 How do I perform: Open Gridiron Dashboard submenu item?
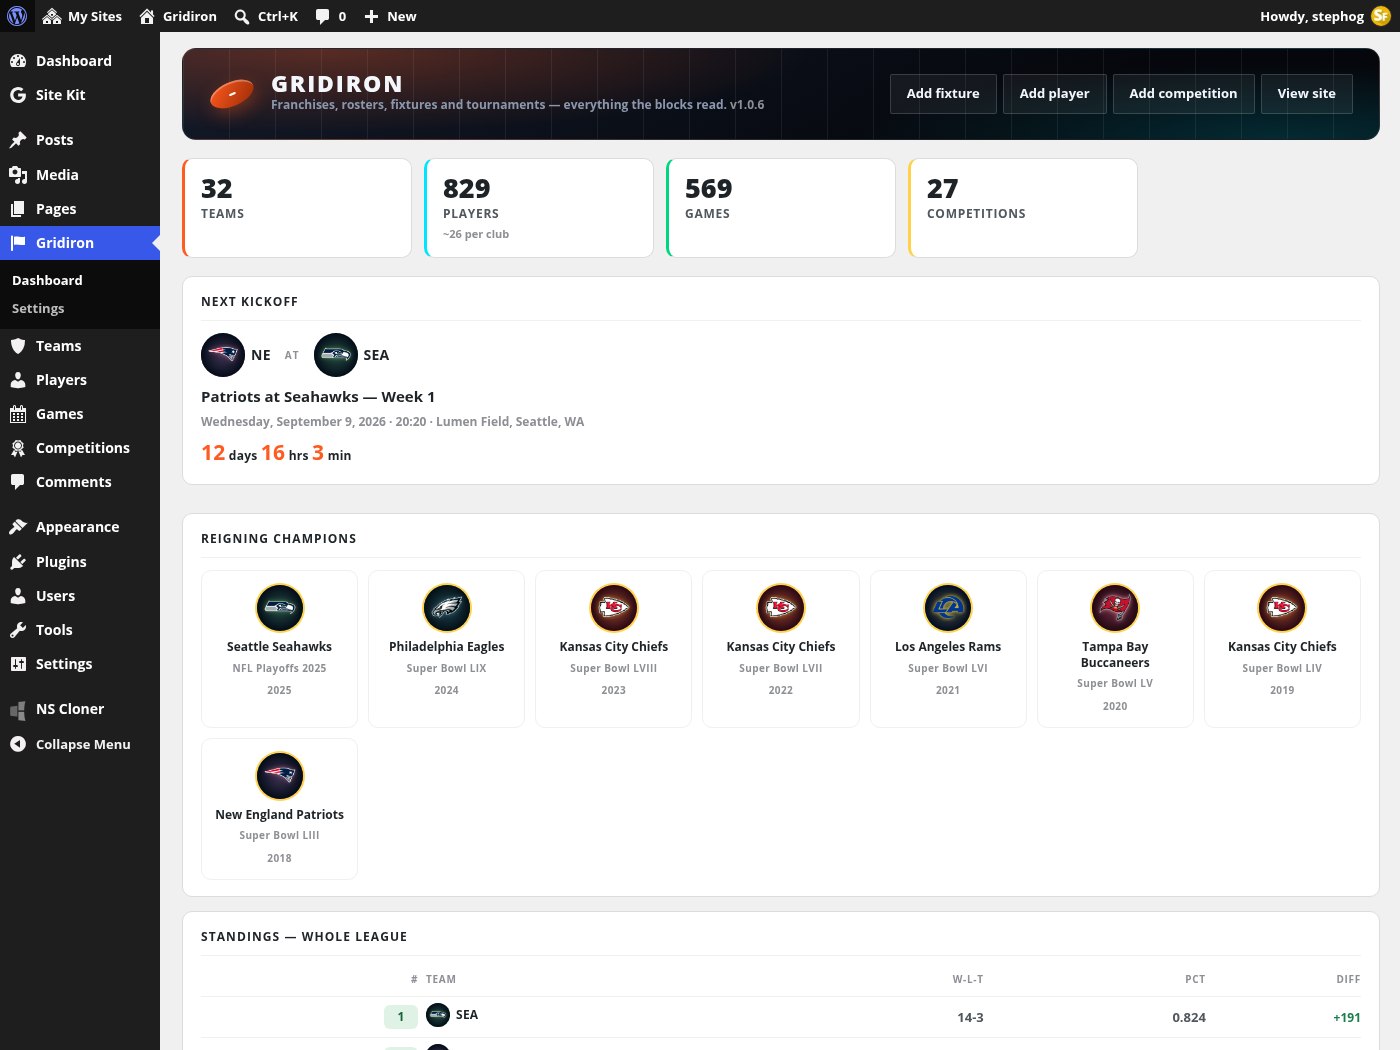tap(47, 280)
